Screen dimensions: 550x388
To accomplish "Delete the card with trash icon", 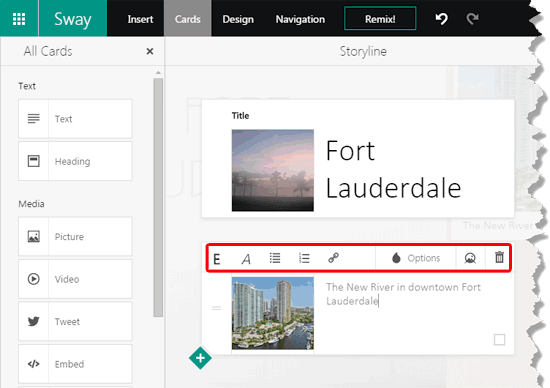I will click(499, 257).
